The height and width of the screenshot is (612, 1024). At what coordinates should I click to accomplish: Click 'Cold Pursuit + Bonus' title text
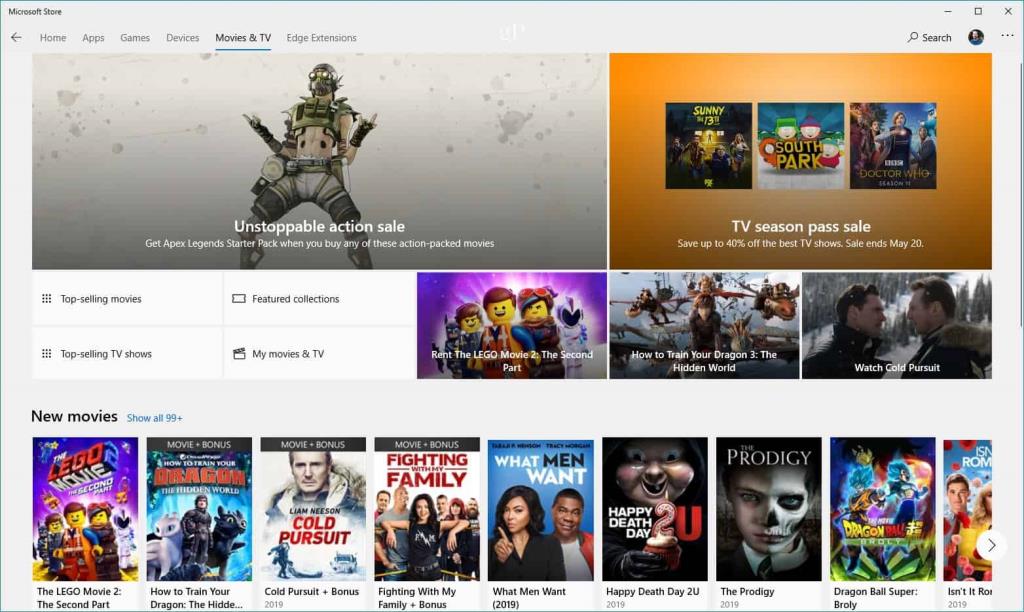pos(312,592)
